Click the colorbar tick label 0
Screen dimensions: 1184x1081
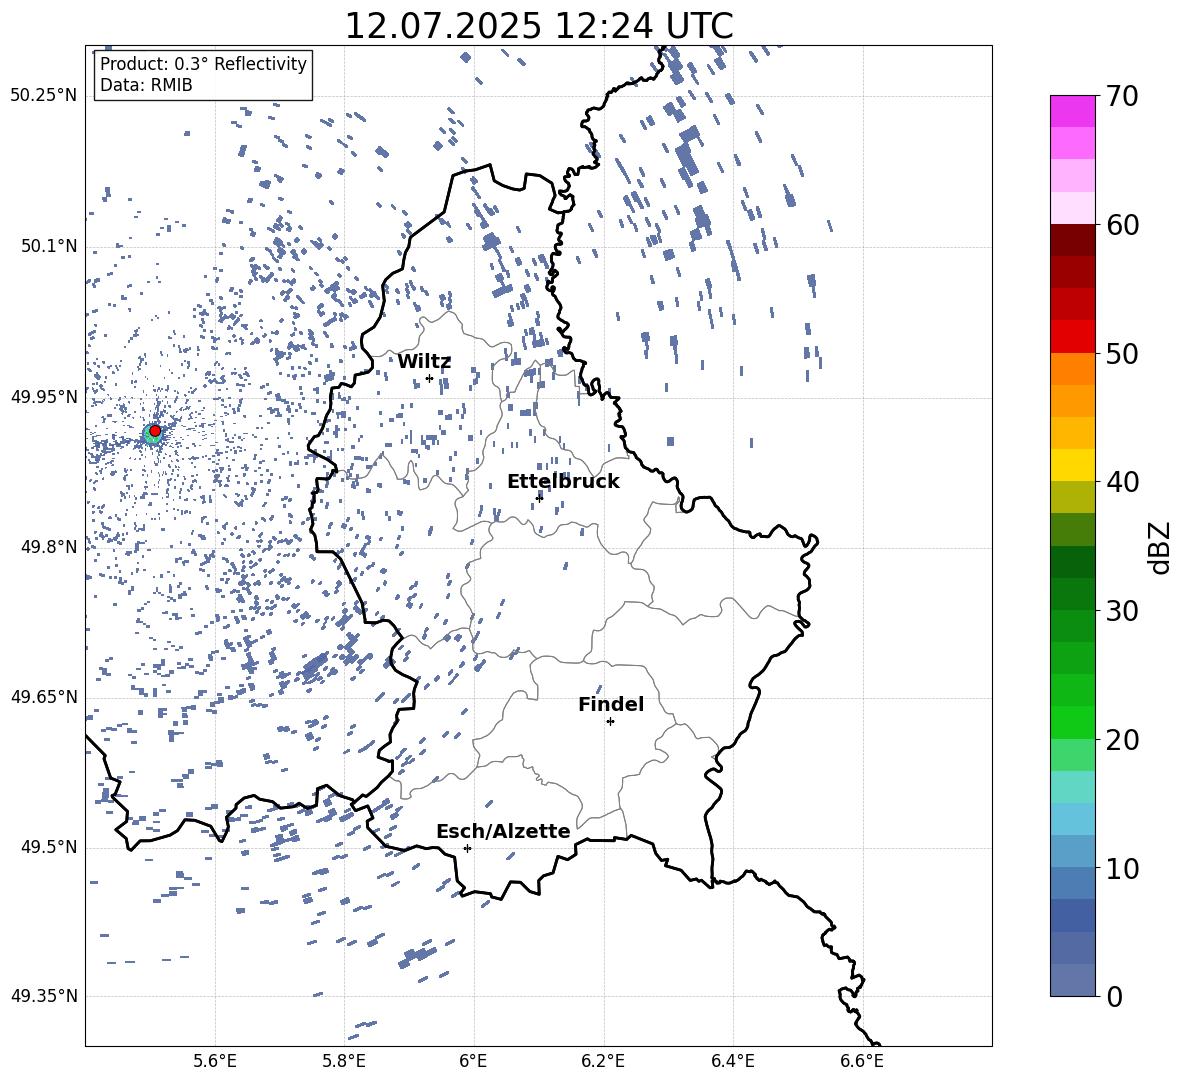click(1115, 996)
